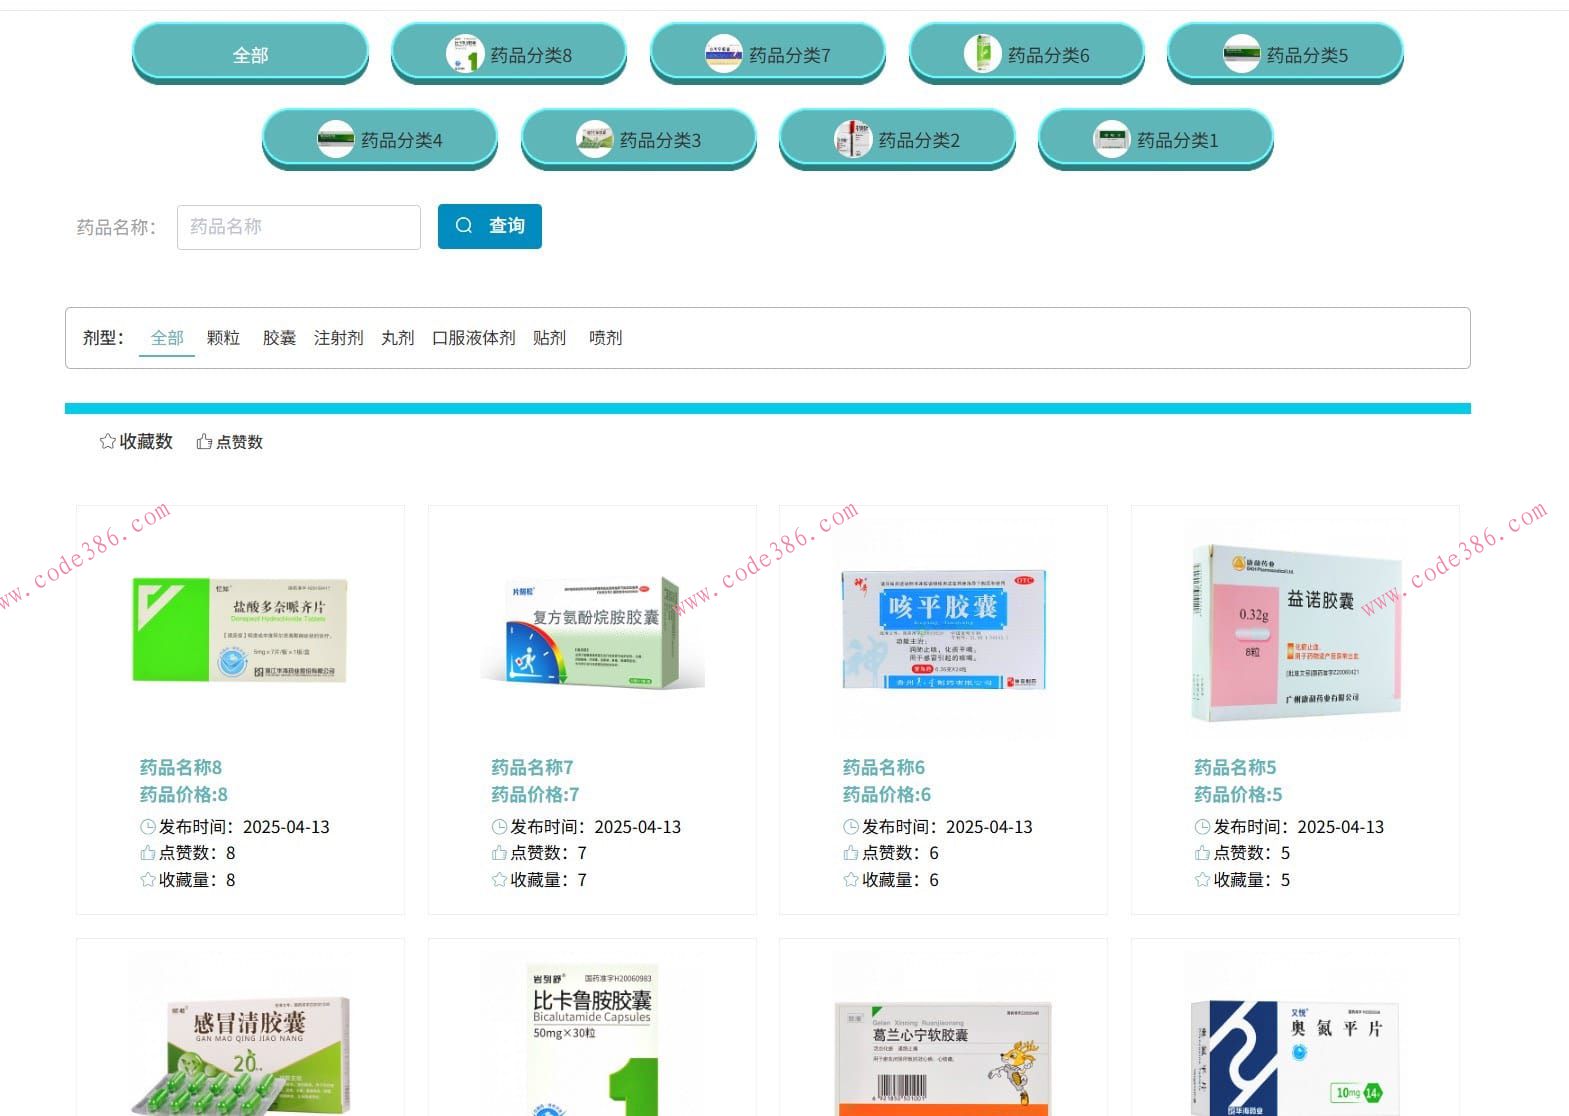Open category 药品分类5
This screenshot has width=1569, height=1116.
(1286, 54)
